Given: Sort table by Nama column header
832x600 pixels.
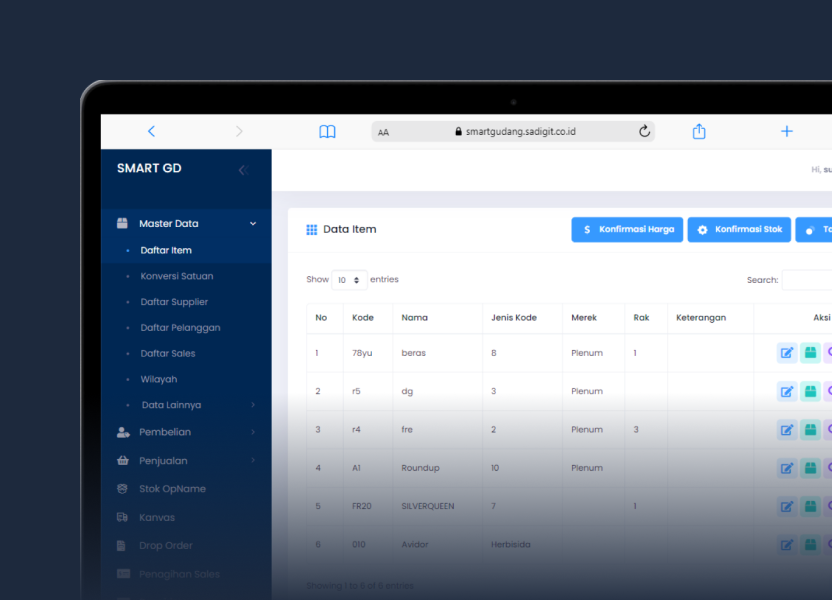Looking at the screenshot, I should [x=414, y=318].
